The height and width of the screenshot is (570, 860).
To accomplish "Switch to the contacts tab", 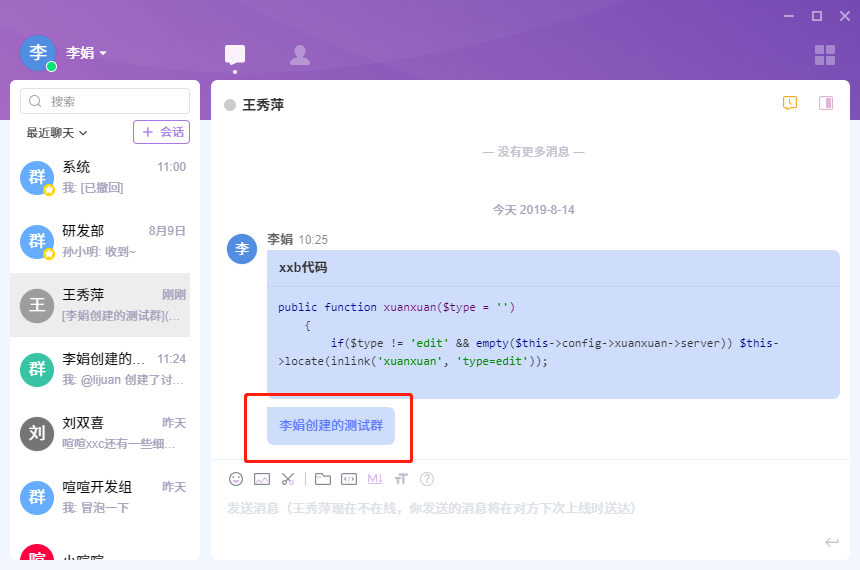I will [299, 55].
